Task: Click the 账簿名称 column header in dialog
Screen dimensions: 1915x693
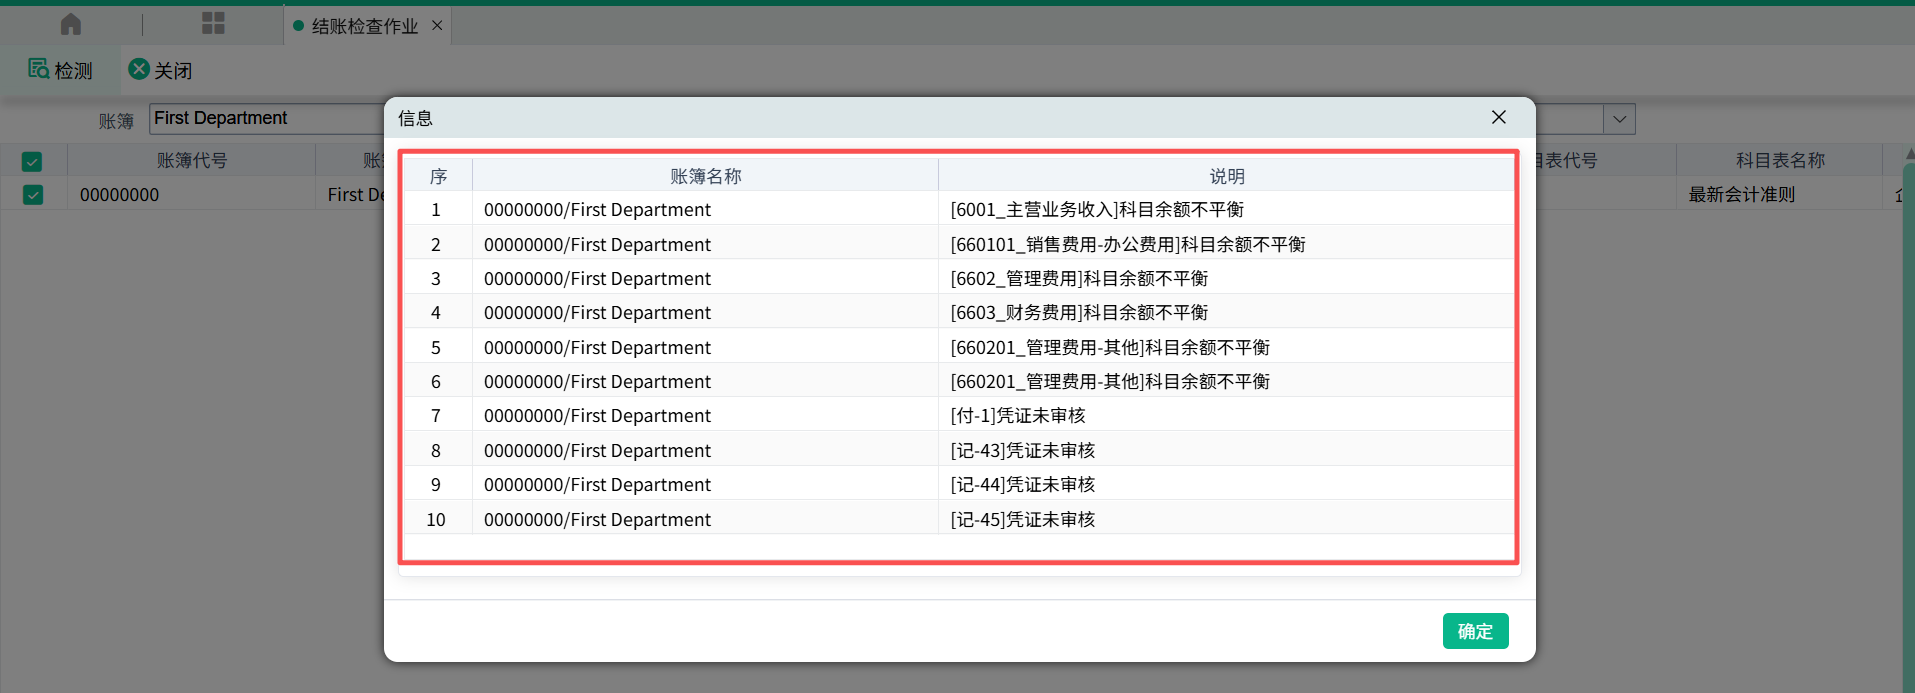Action: [x=705, y=177]
